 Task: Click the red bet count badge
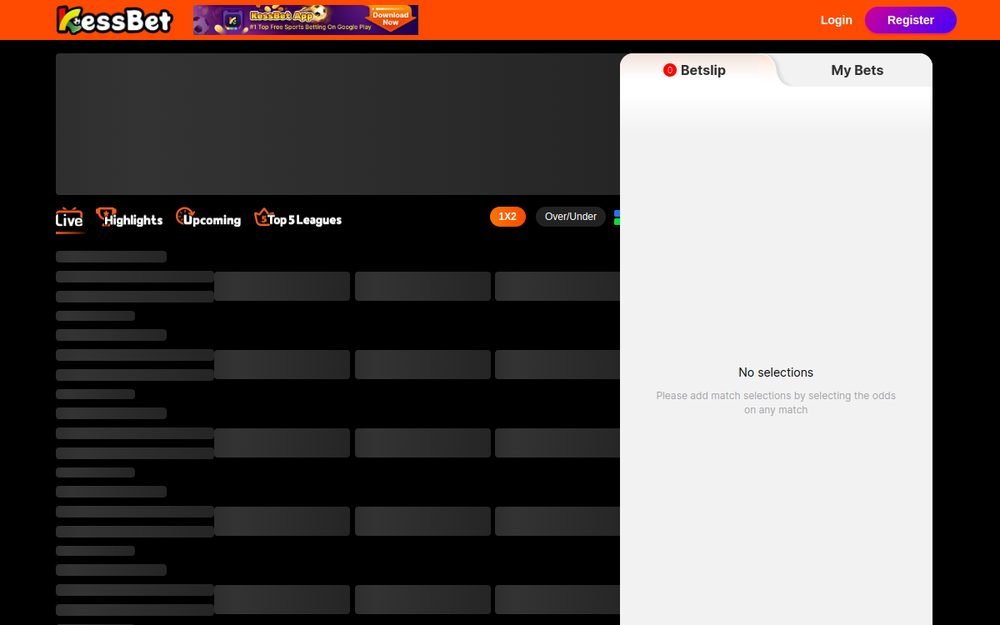click(x=670, y=70)
